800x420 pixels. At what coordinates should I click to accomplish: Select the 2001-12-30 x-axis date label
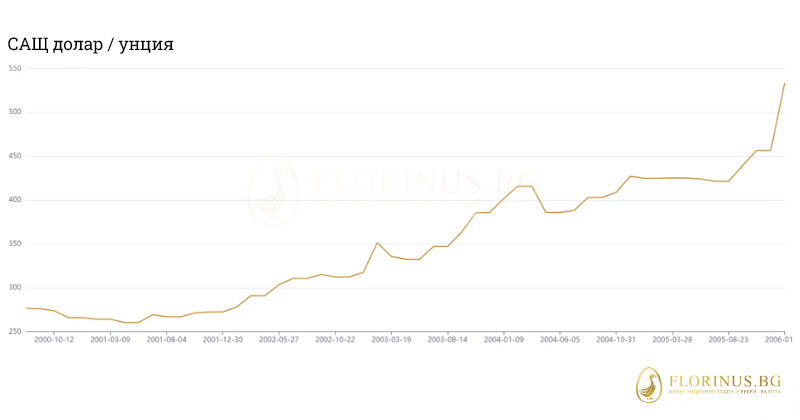[x=223, y=340]
